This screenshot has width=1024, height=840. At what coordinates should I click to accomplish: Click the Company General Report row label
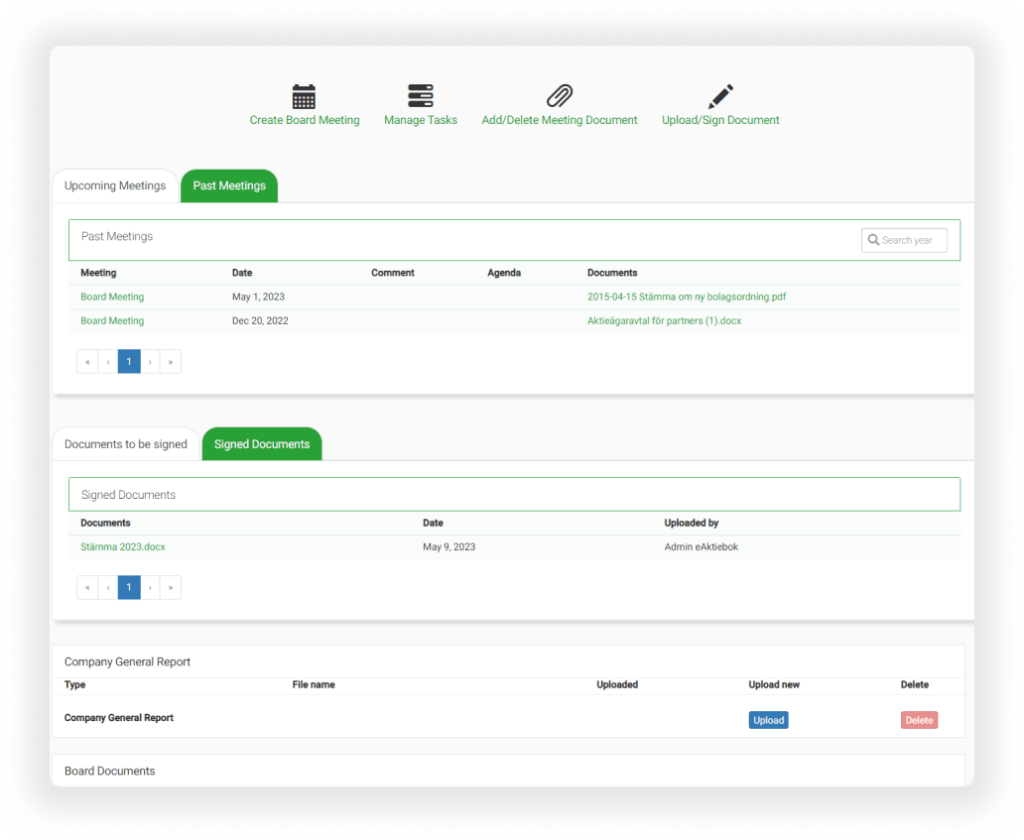pos(119,718)
